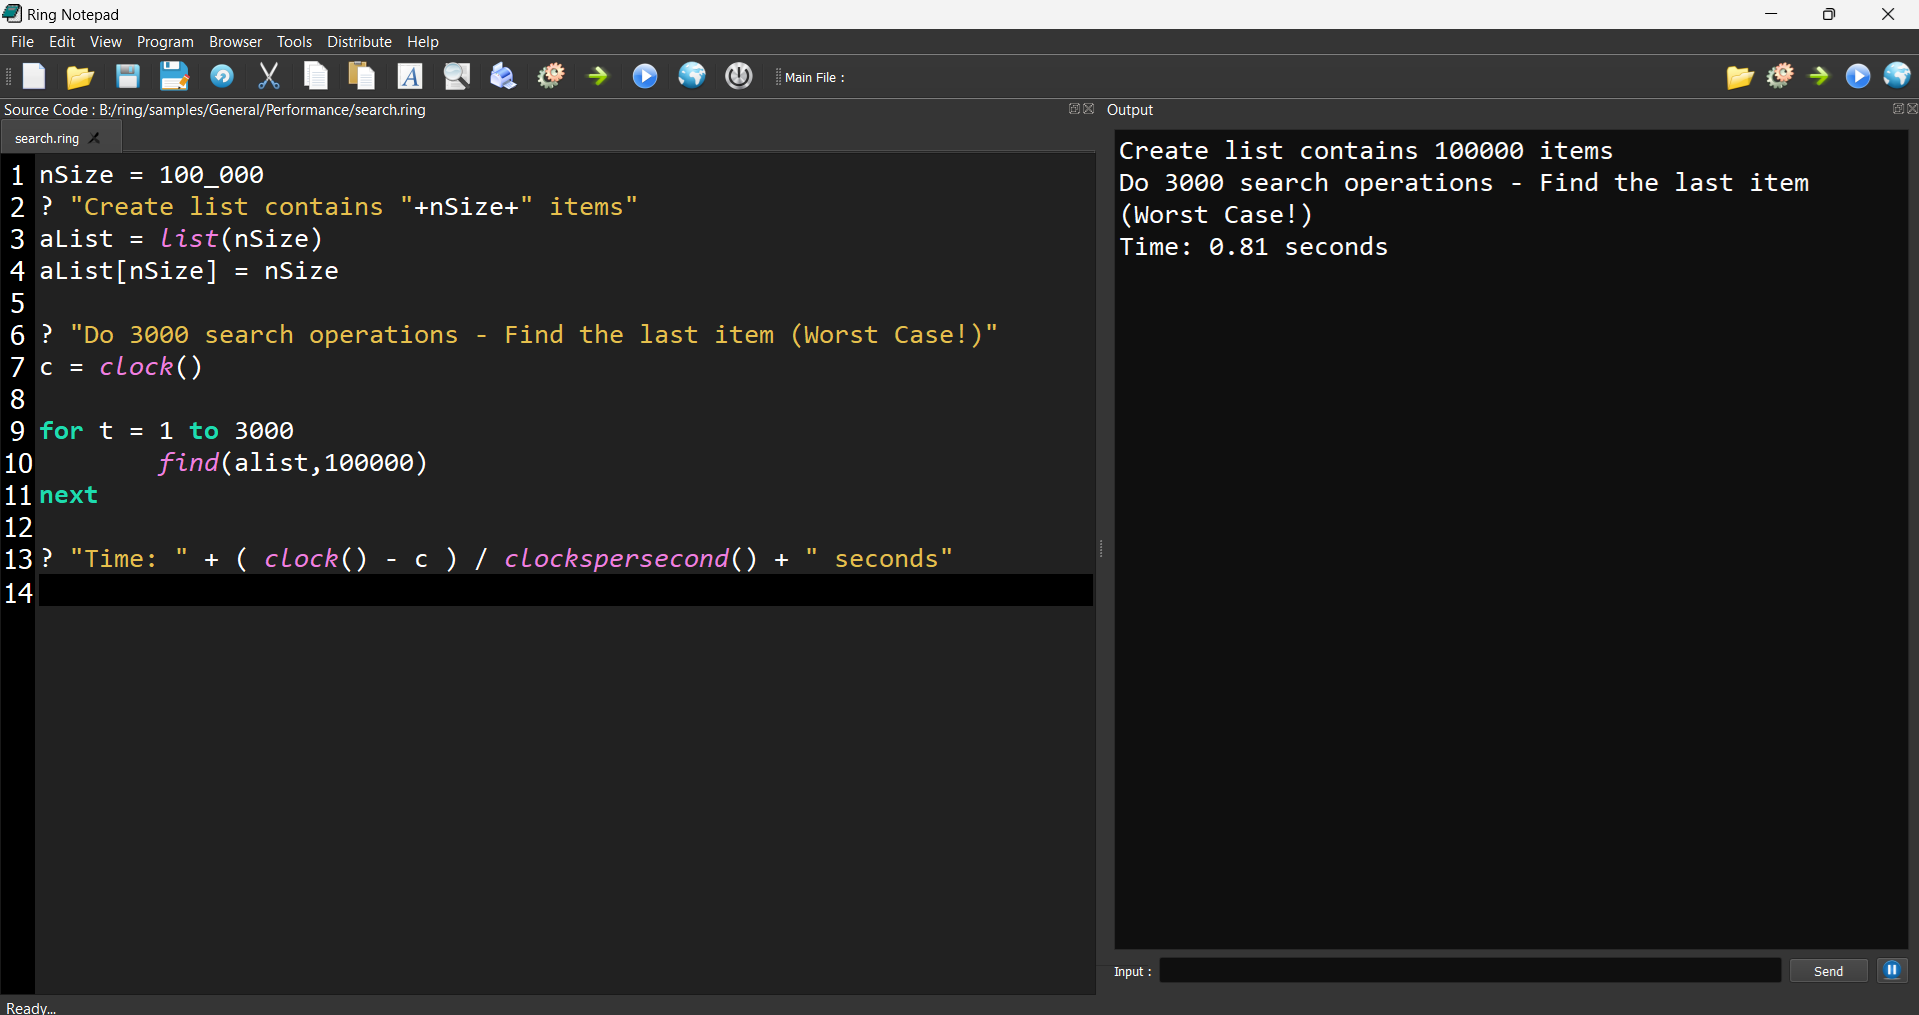Click the globe icon in right toolbar

[x=1897, y=76]
